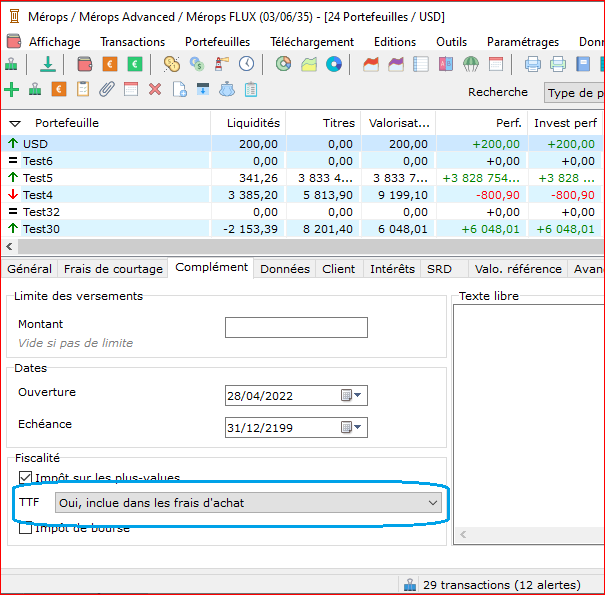The image size is (613, 595).
Task: Switch to the Valo. référence tab
Action: point(518,269)
